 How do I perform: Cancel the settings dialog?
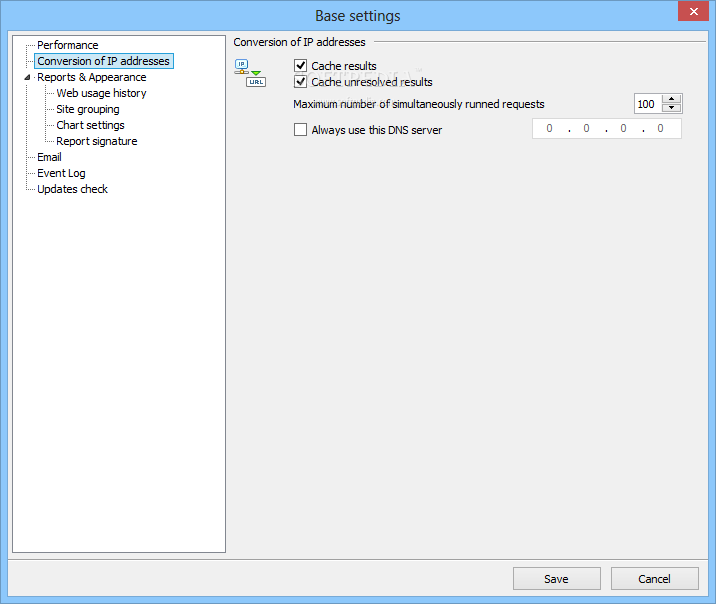coord(655,579)
